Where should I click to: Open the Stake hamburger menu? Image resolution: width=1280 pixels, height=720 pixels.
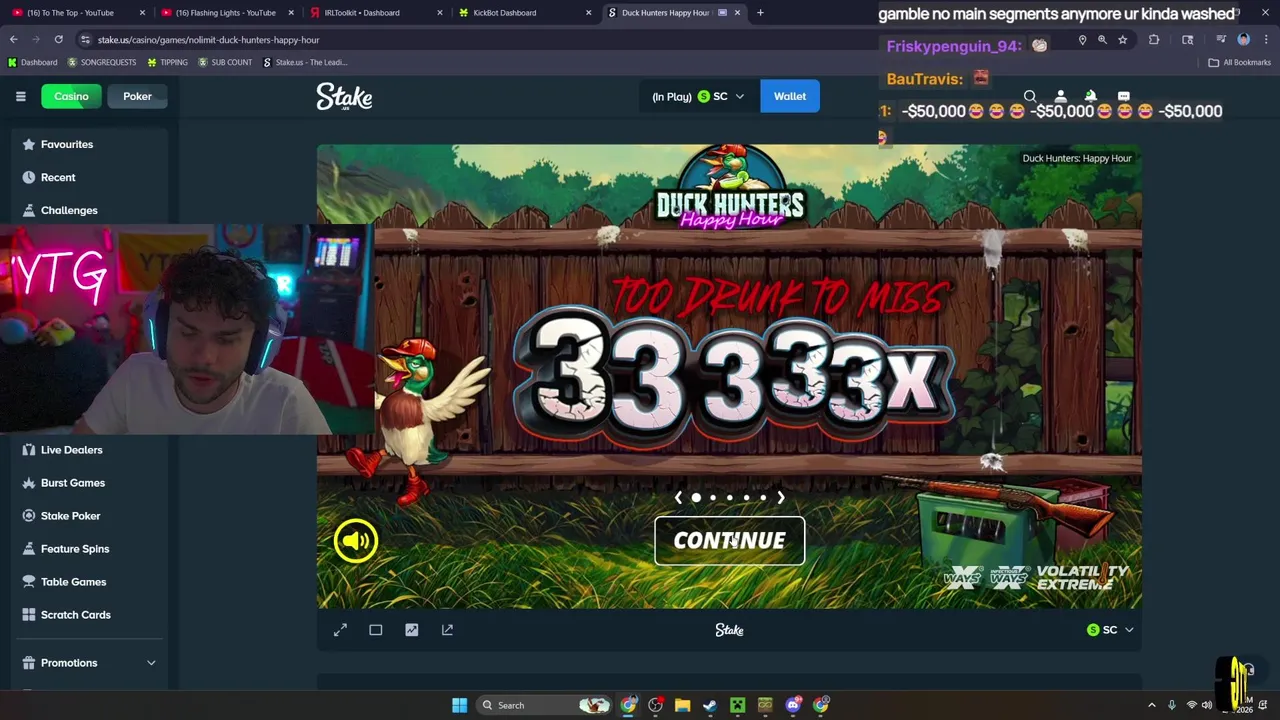[x=20, y=96]
